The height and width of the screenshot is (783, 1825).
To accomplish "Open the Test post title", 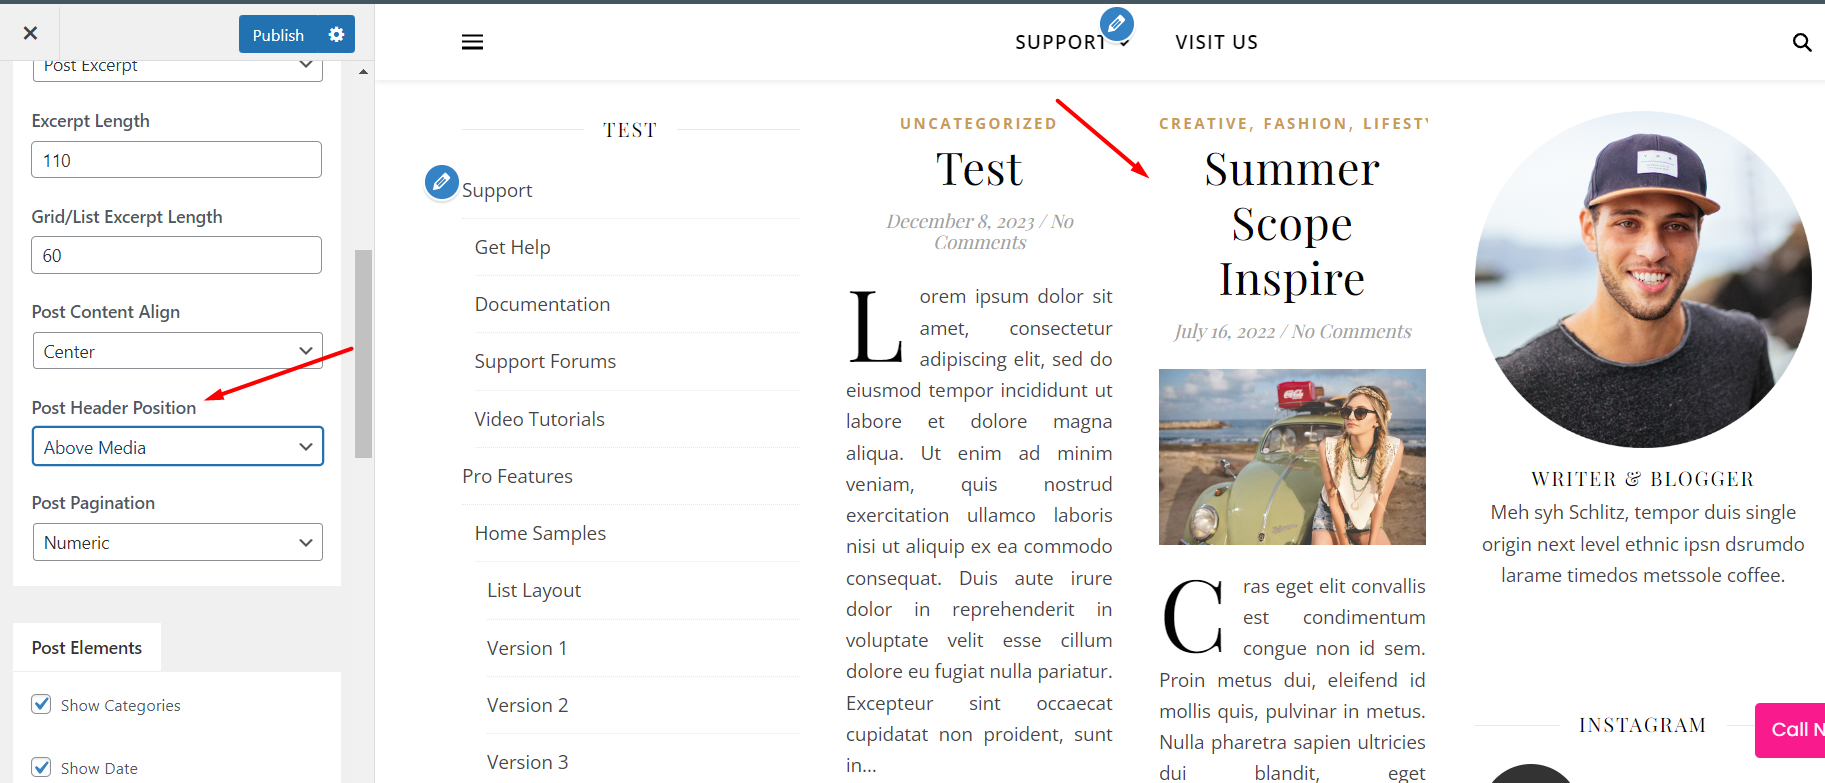I will click(979, 169).
